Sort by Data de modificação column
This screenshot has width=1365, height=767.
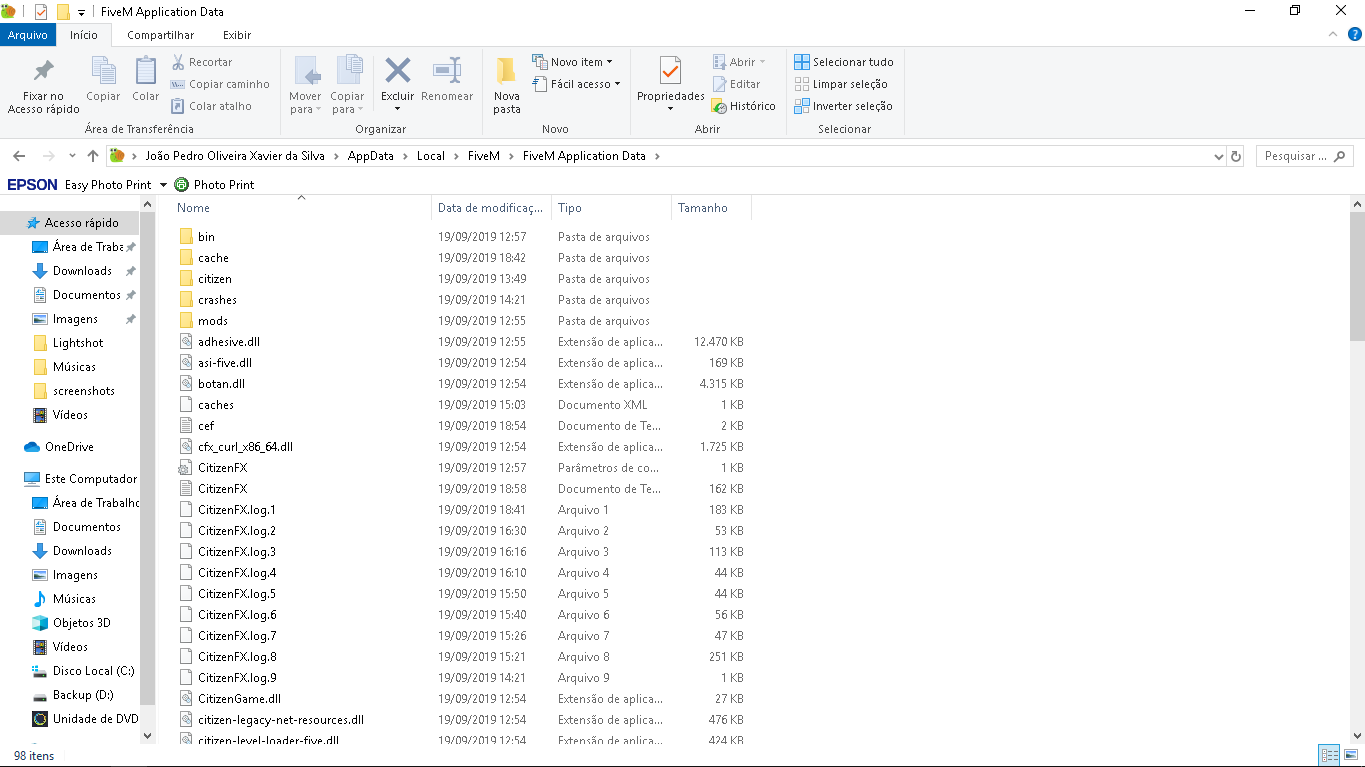491,208
